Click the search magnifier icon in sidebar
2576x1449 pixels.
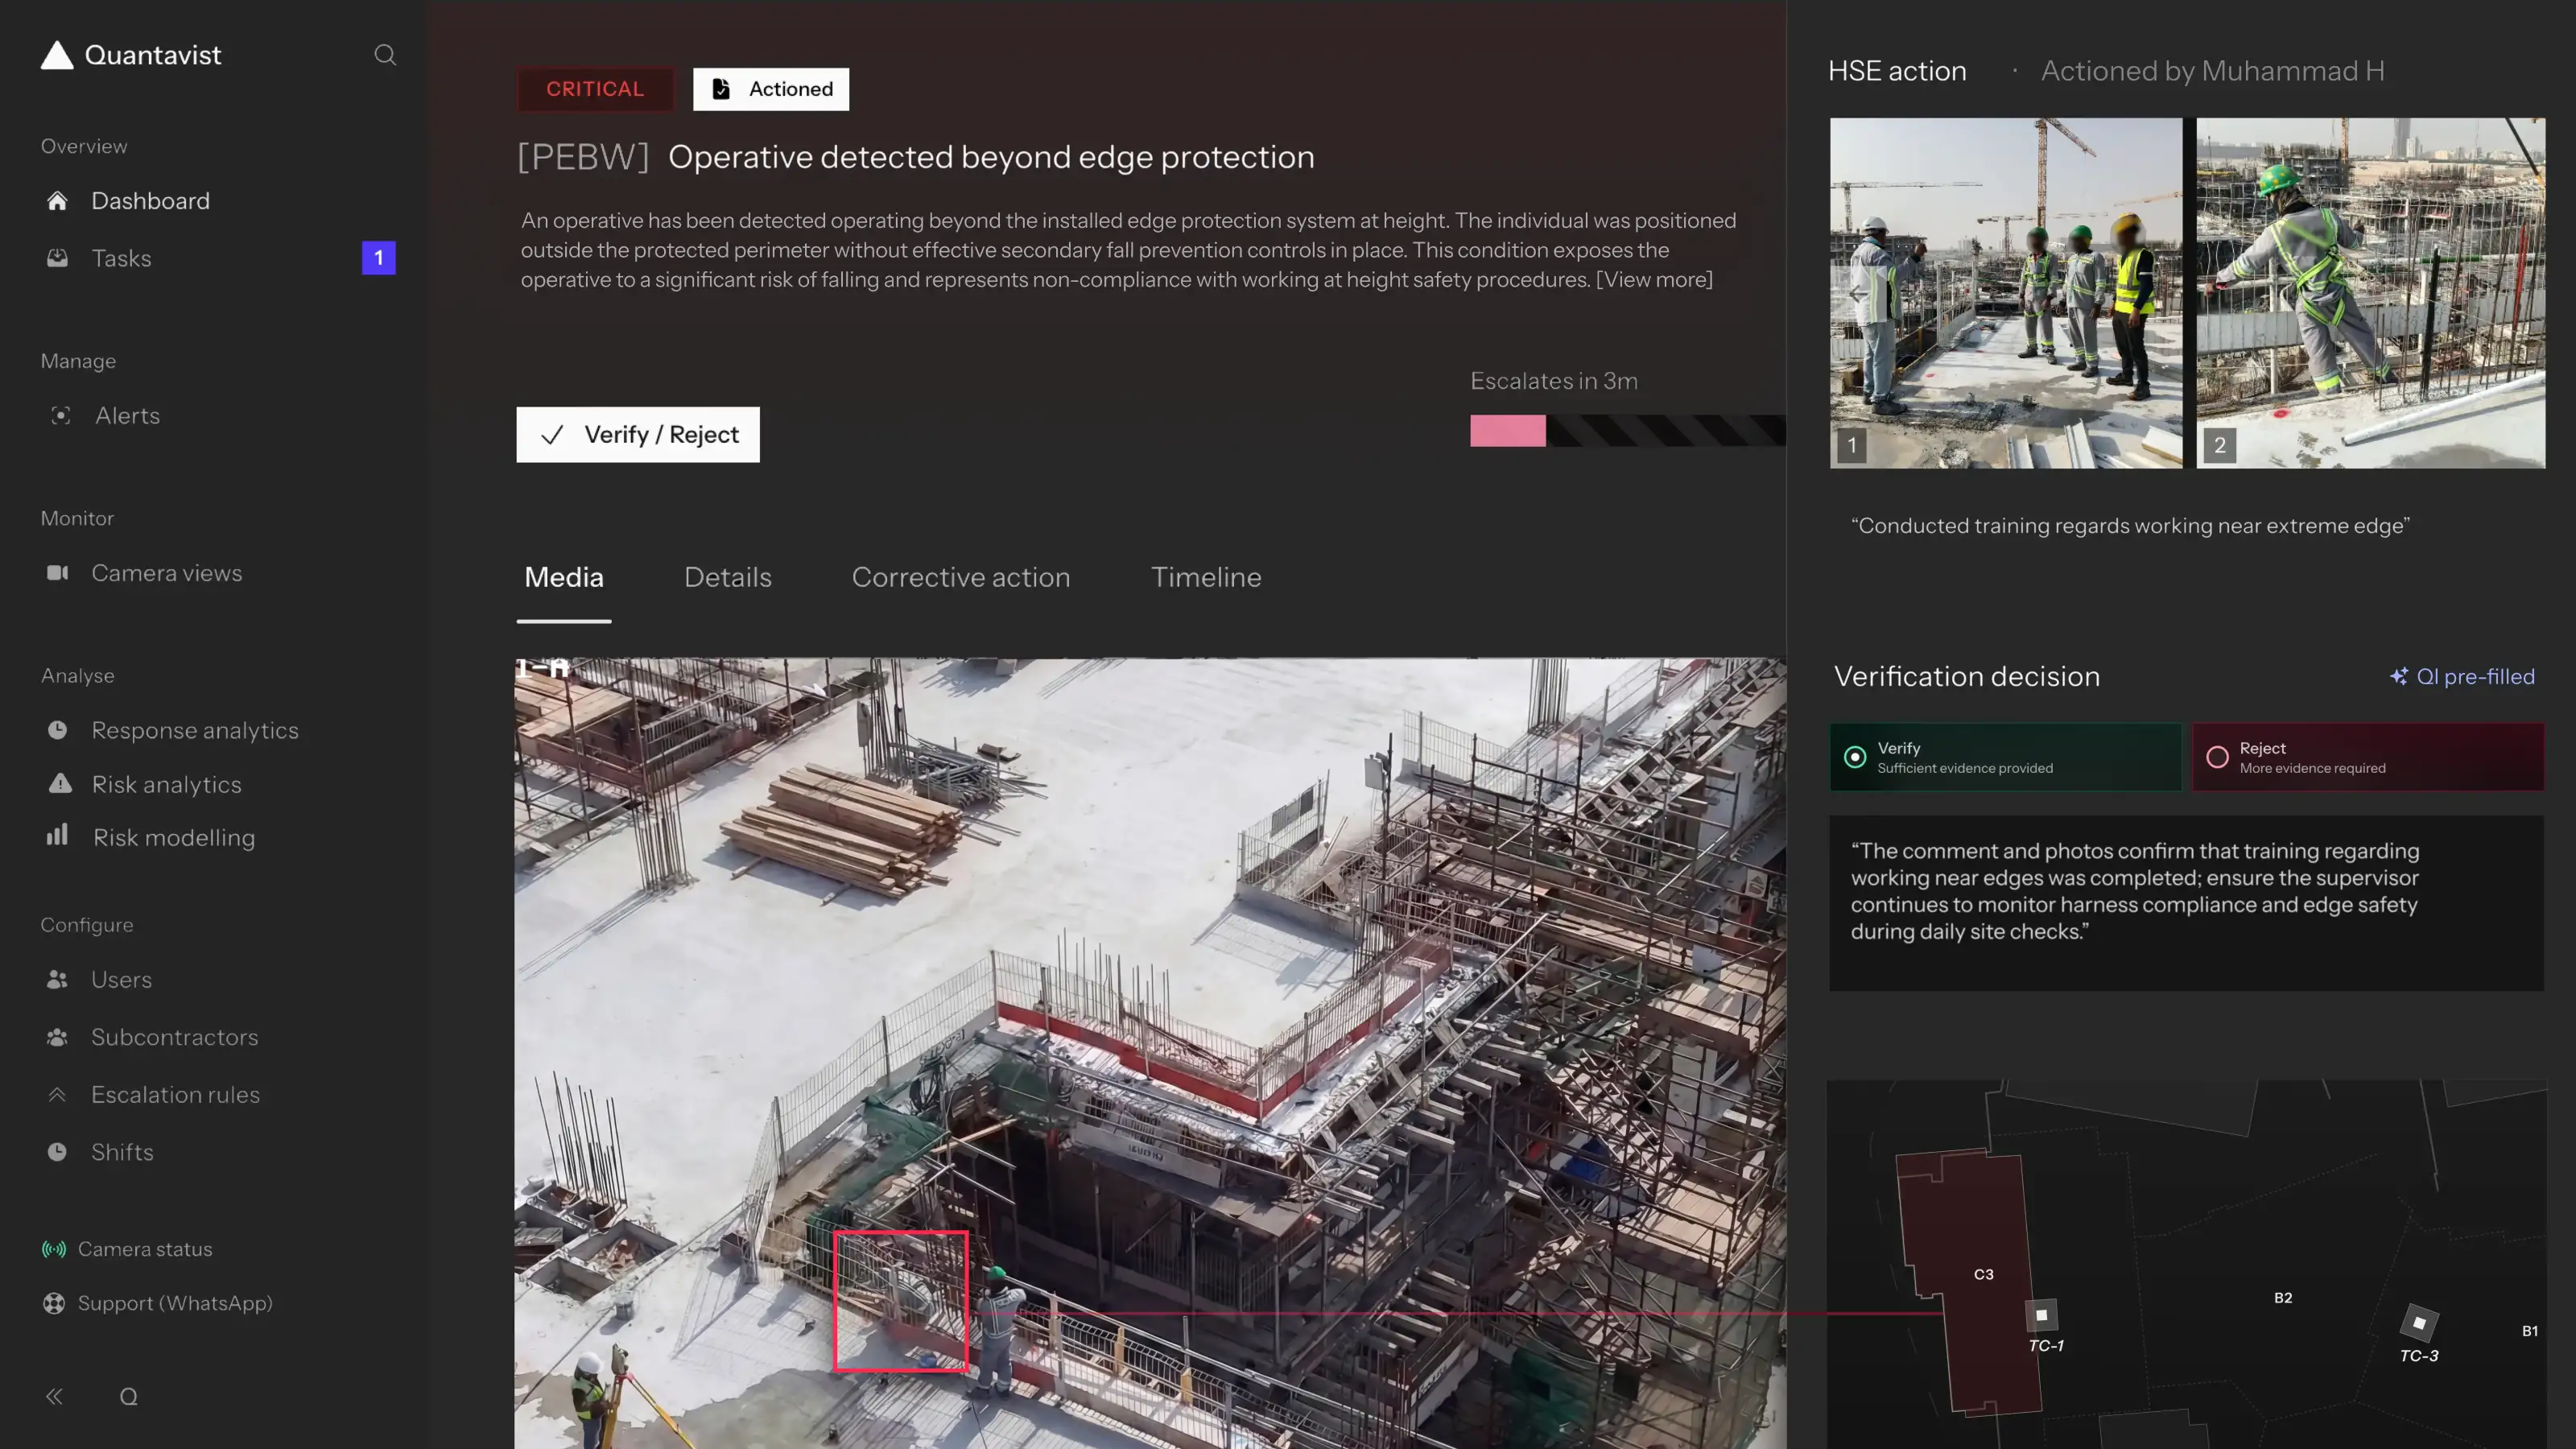(385, 55)
